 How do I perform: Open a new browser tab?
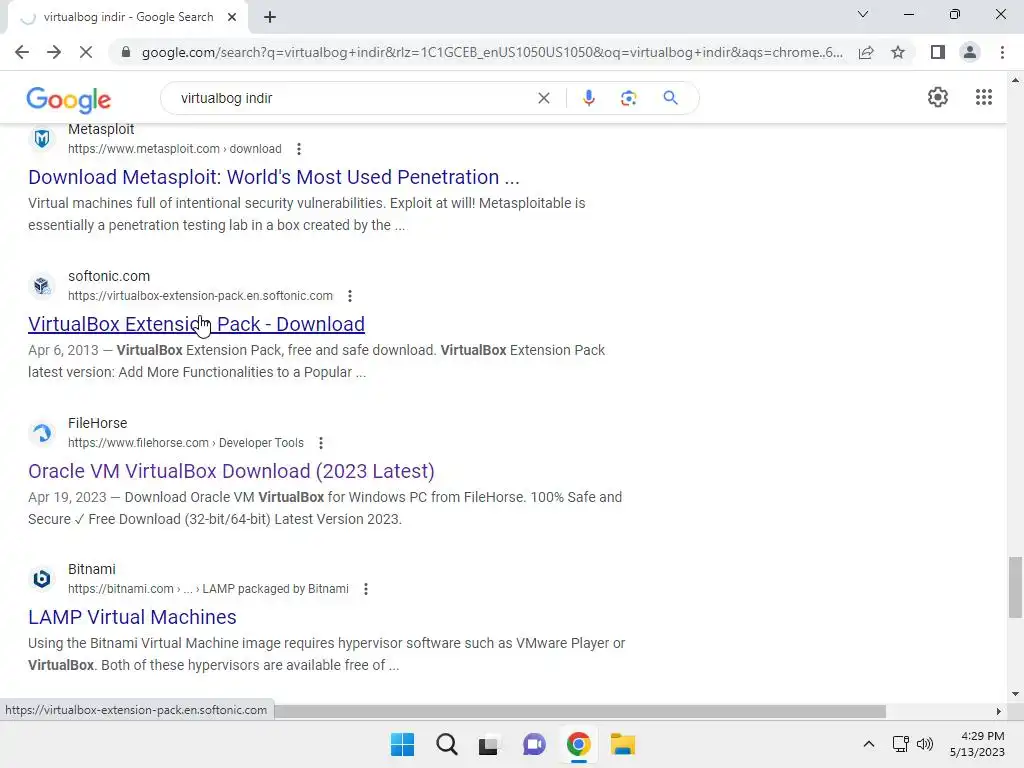click(270, 18)
